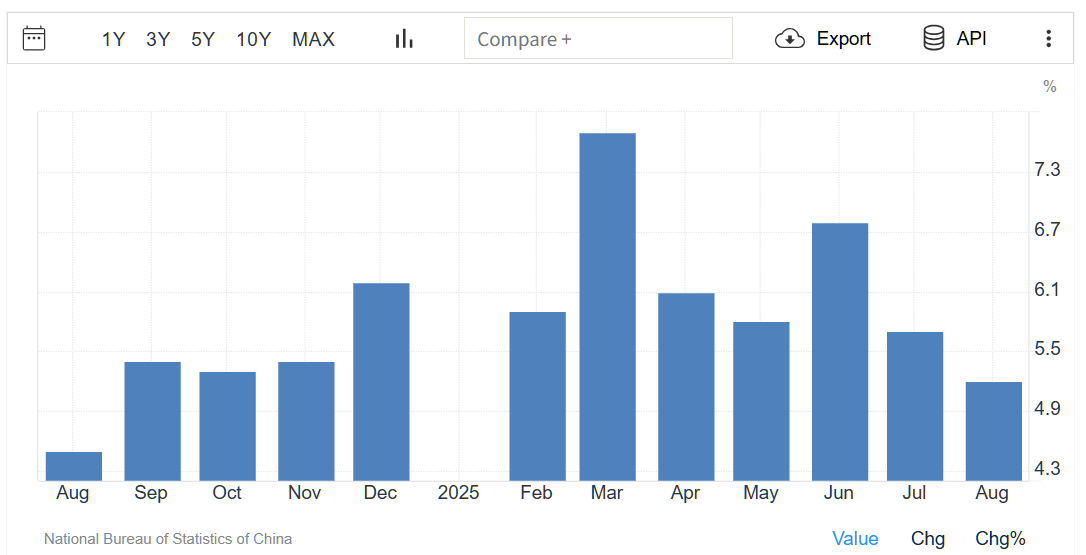Click the February 2025 bar
1086x555 pixels.
click(537, 396)
